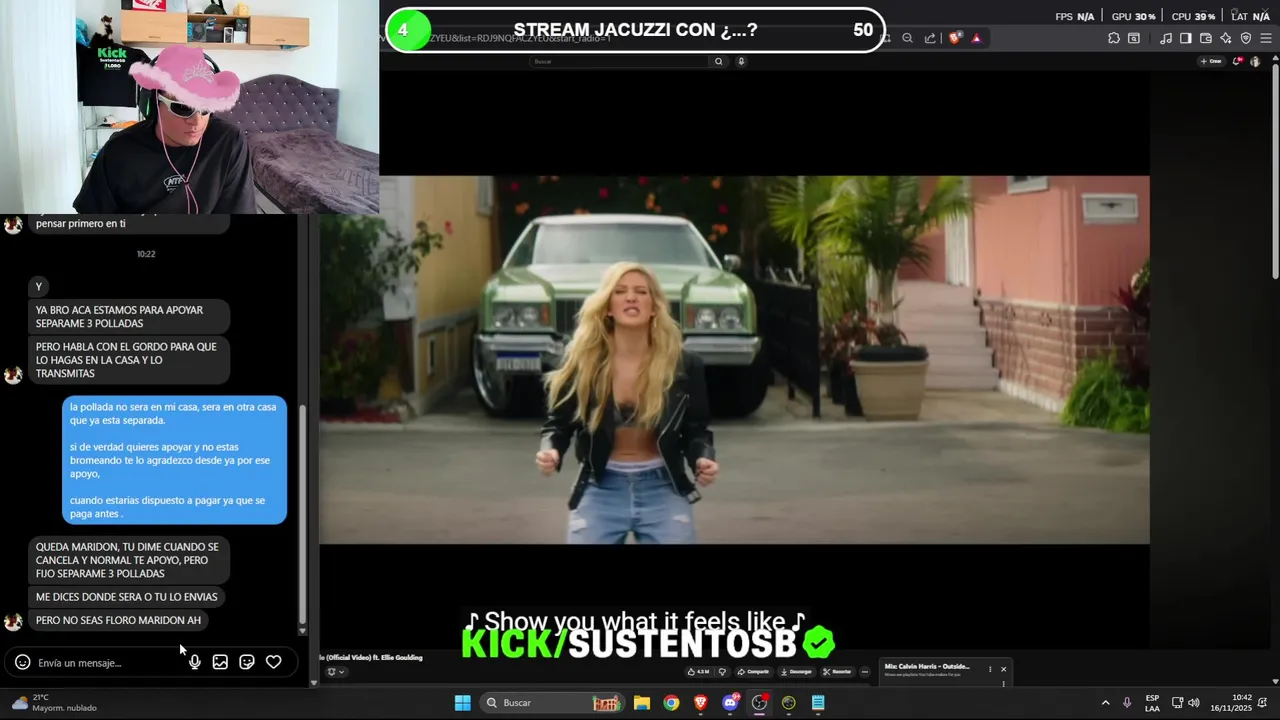
Task: Open more actions ellipsis below video
Action: (865, 672)
